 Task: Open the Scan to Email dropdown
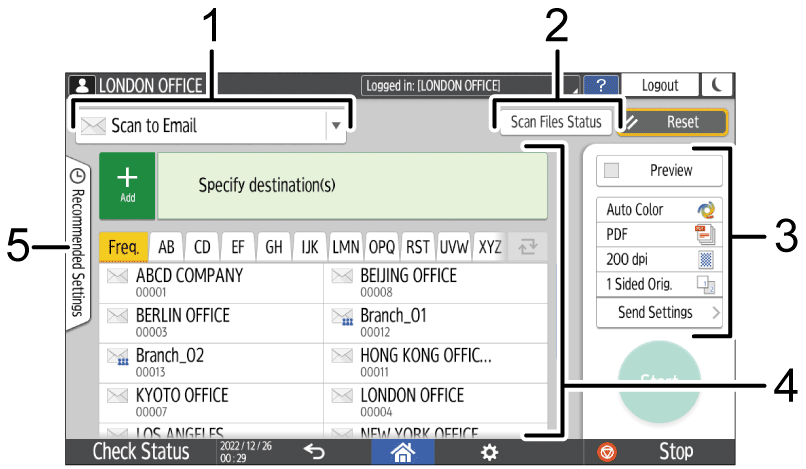pyautogui.click(x=212, y=126)
